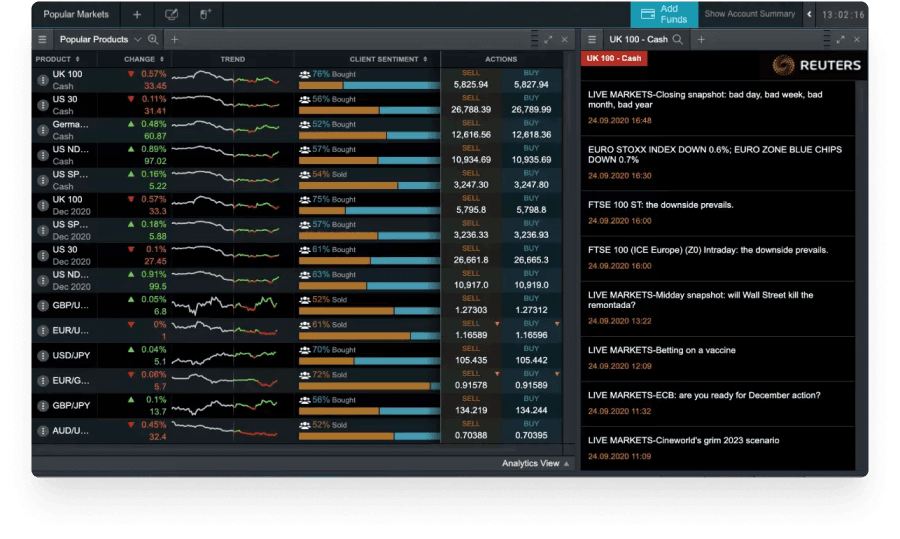900x539 pixels.
Task: Sort the list by the Change column
Action: pyautogui.click(x=144, y=59)
